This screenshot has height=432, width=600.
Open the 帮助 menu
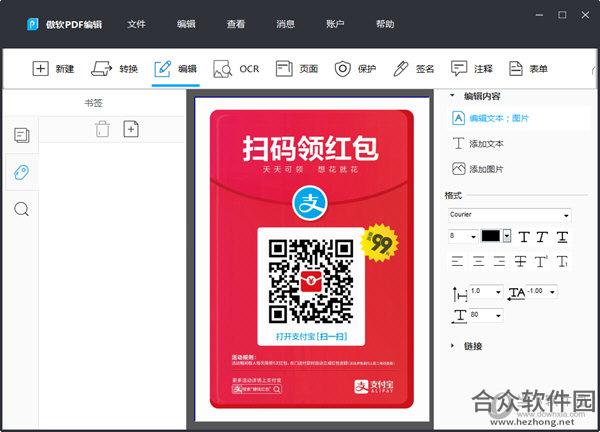coord(385,24)
